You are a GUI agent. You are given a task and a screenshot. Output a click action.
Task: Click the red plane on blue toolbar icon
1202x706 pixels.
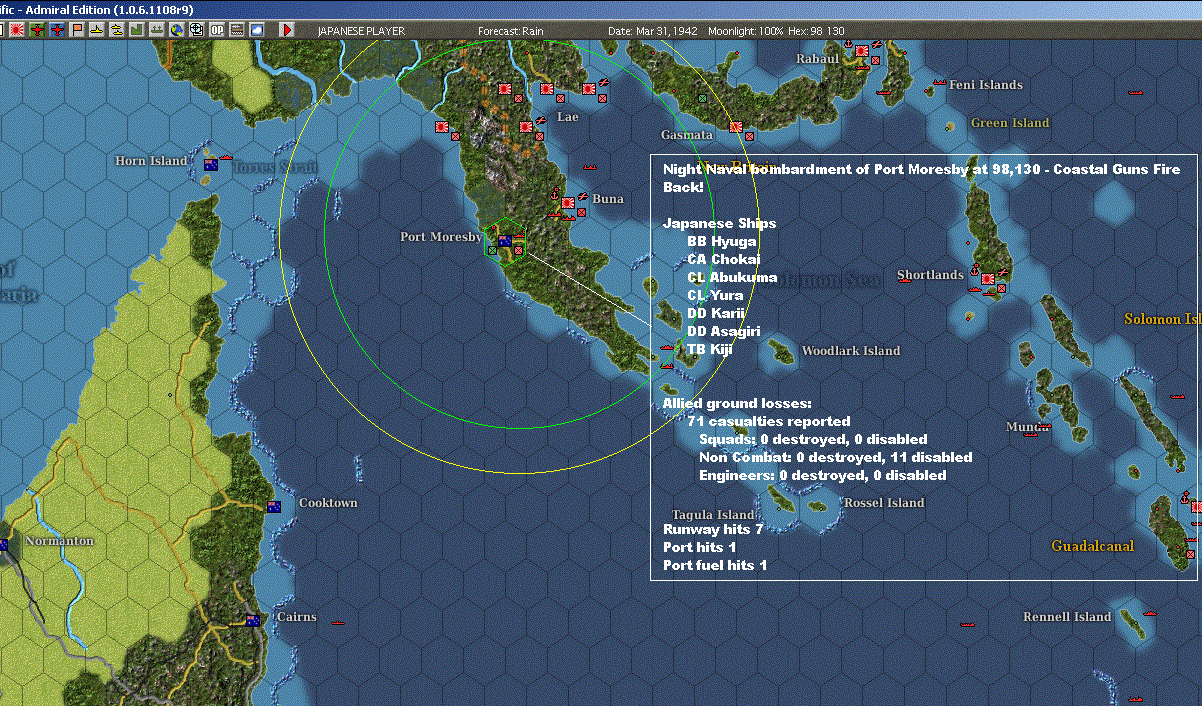point(57,30)
